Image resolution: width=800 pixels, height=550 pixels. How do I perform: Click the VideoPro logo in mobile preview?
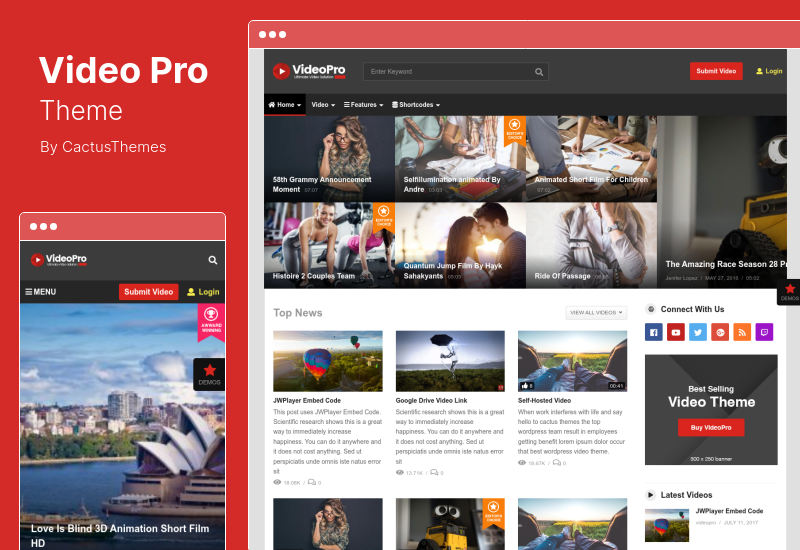coord(59,260)
